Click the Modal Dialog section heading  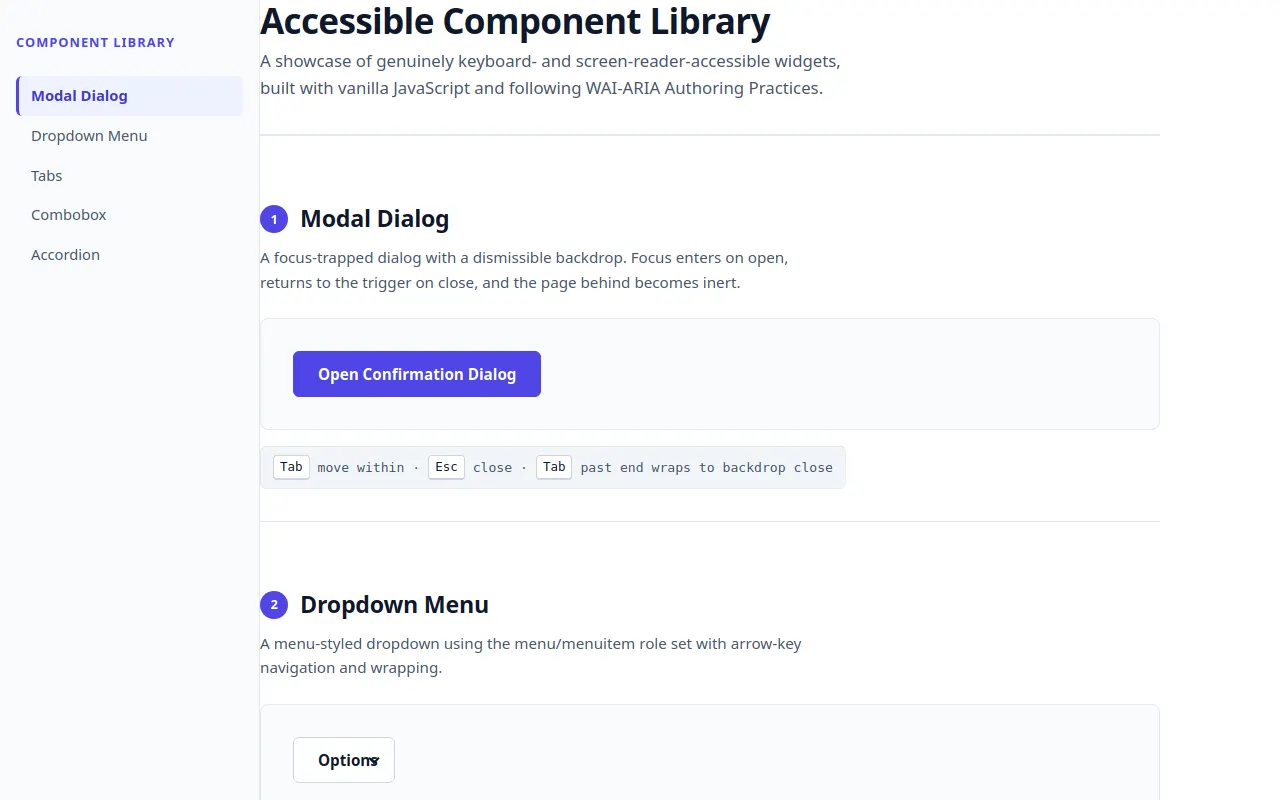pyautogui.click(x=374, y=219)
